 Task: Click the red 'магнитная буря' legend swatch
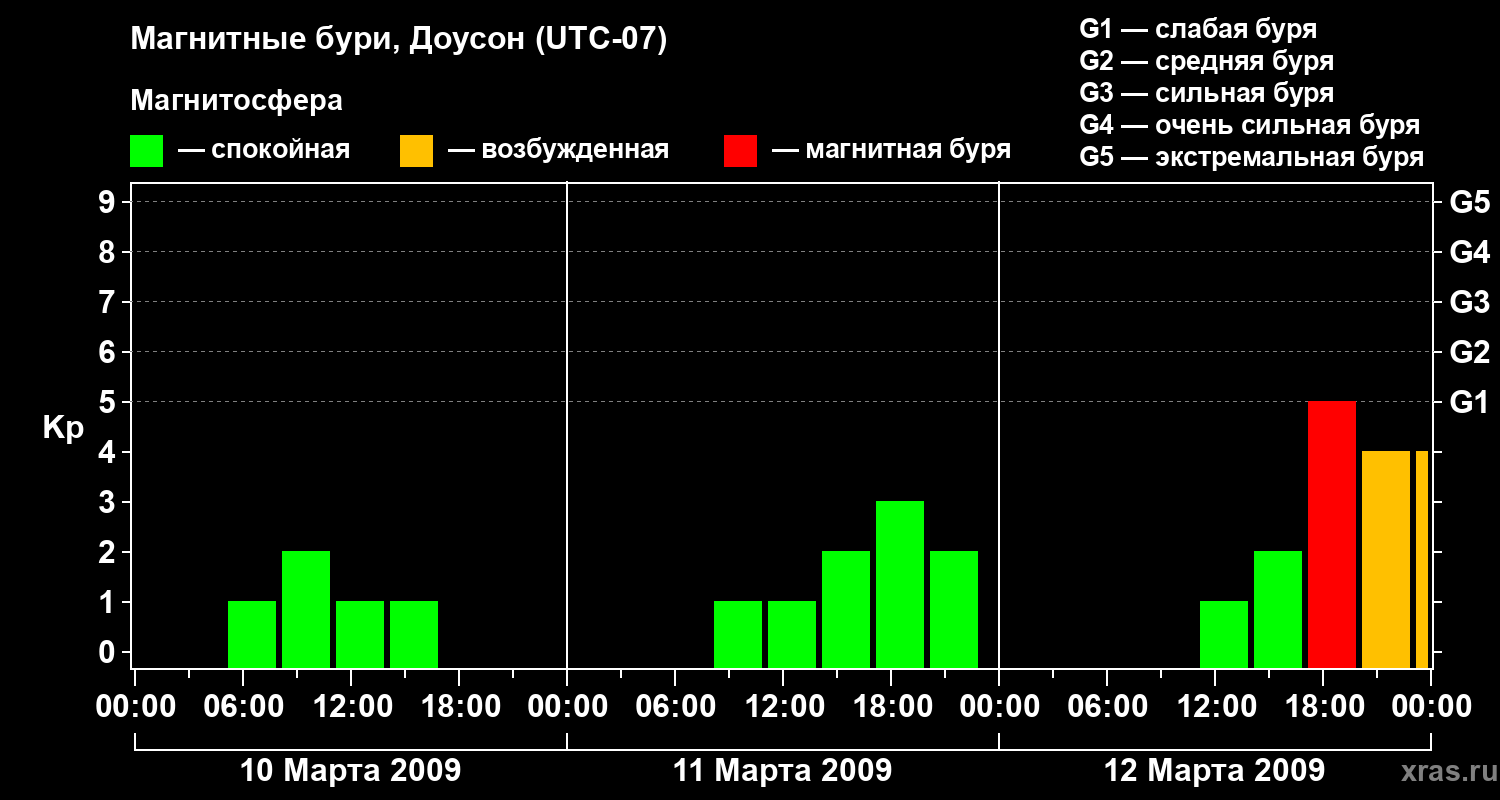(x=740, y=151)
